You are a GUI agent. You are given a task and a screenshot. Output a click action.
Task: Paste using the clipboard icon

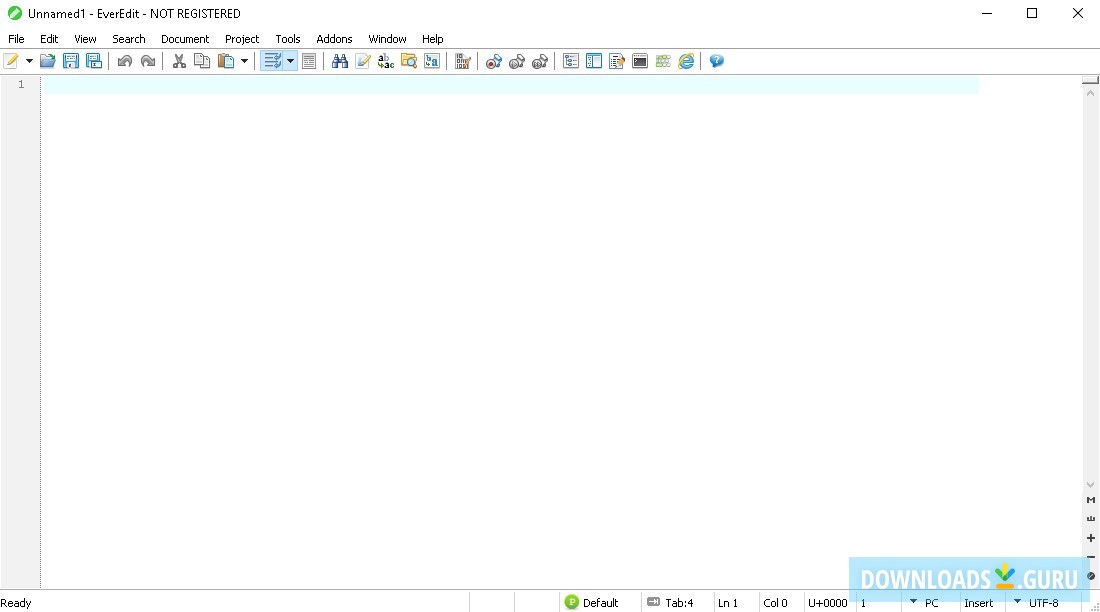[x=226, y=61]
